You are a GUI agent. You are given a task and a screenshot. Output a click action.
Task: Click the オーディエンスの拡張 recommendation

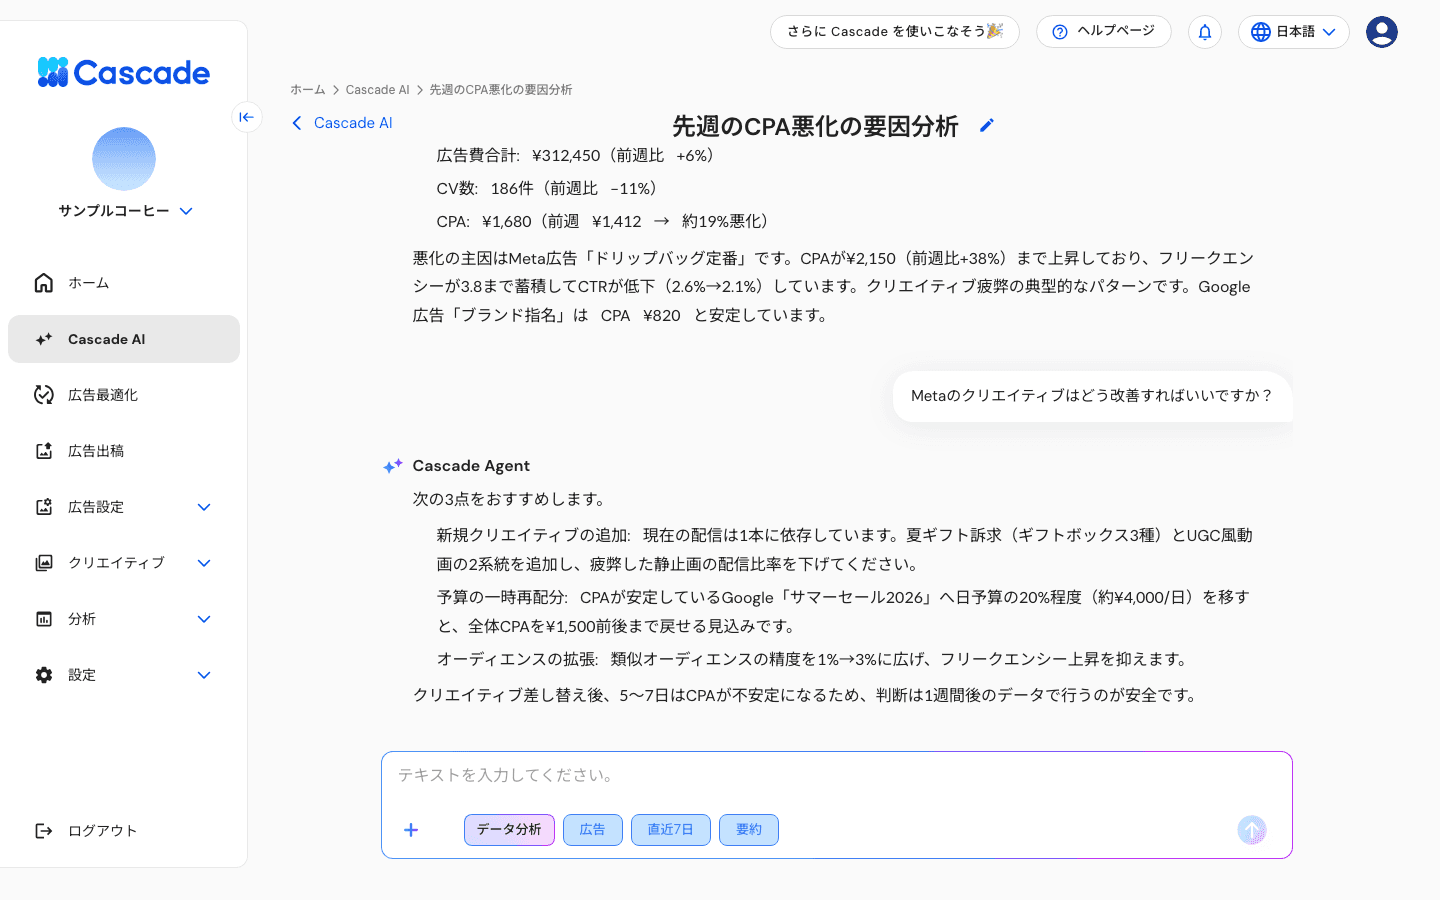(815, 659)
